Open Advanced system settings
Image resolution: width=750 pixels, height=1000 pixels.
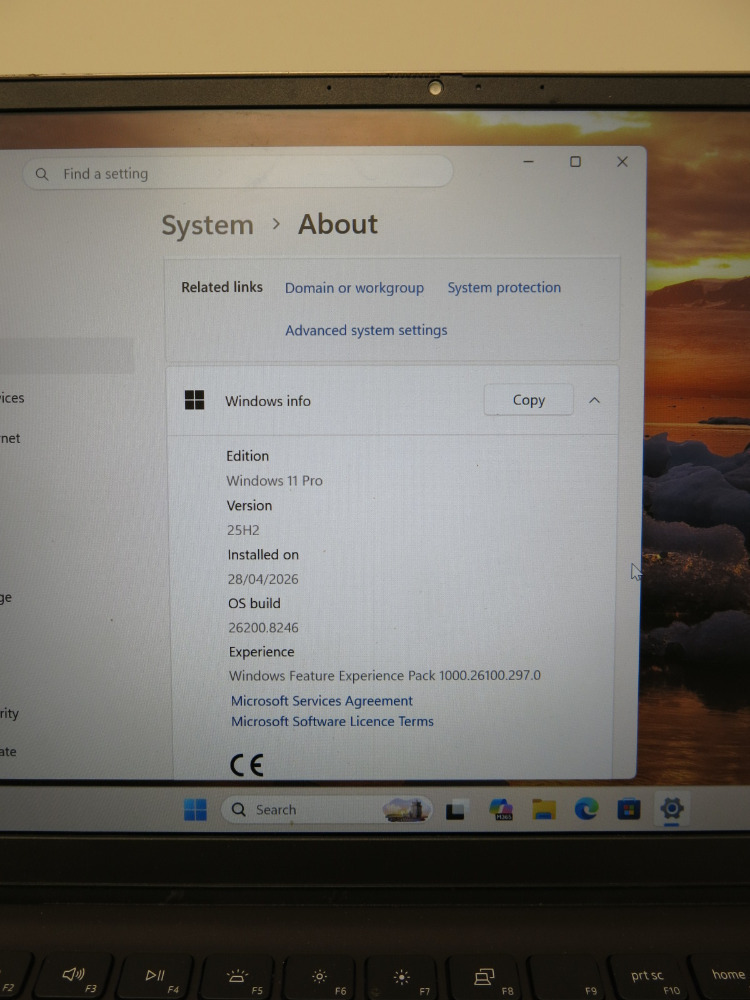tap(366, 330)
